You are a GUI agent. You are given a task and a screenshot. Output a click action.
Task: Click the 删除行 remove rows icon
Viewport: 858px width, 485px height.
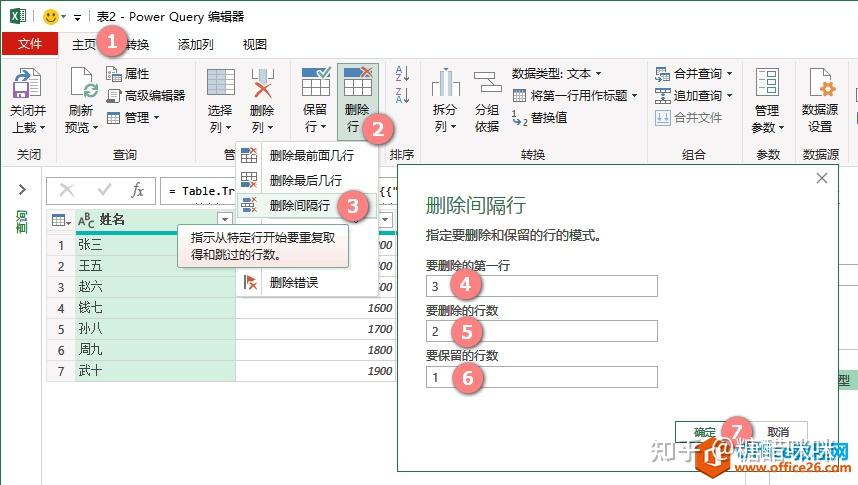pyautogui.click(x=358, y=82)
